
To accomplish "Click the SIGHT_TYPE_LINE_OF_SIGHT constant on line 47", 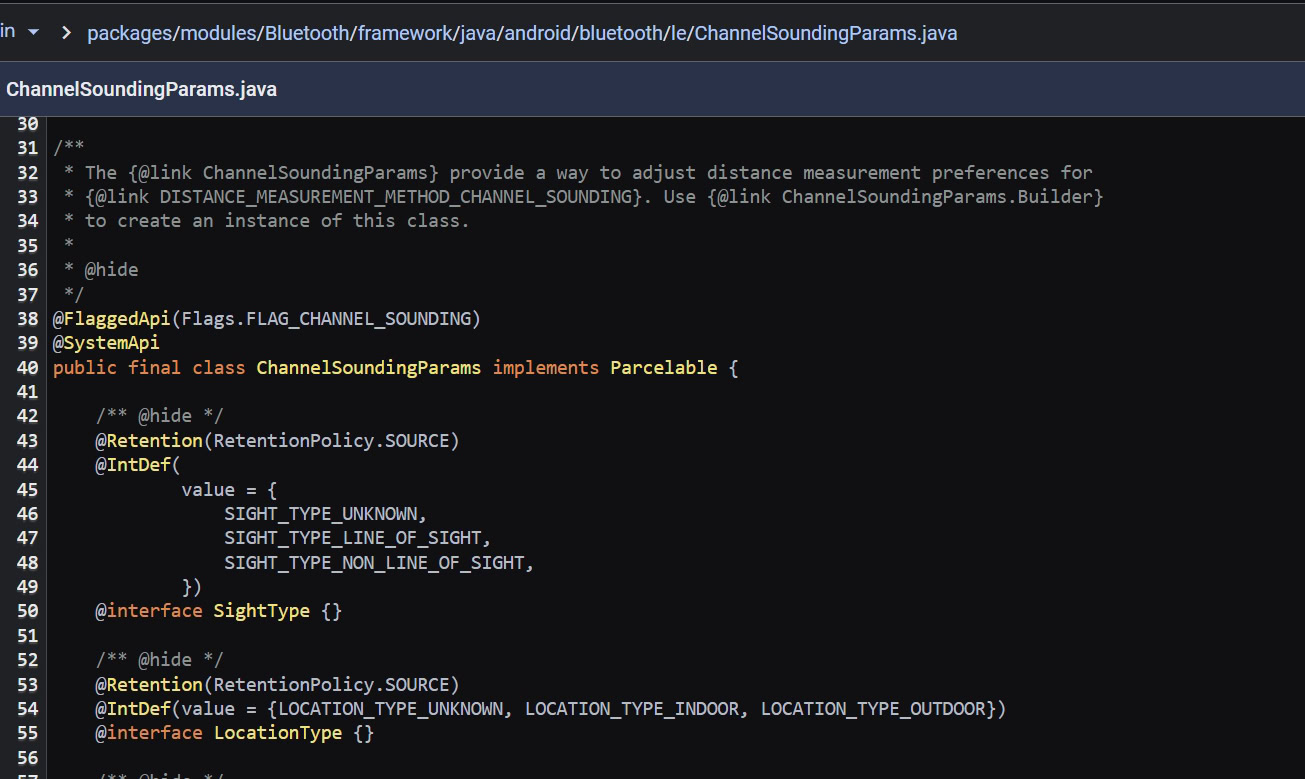I will (353, 538).
